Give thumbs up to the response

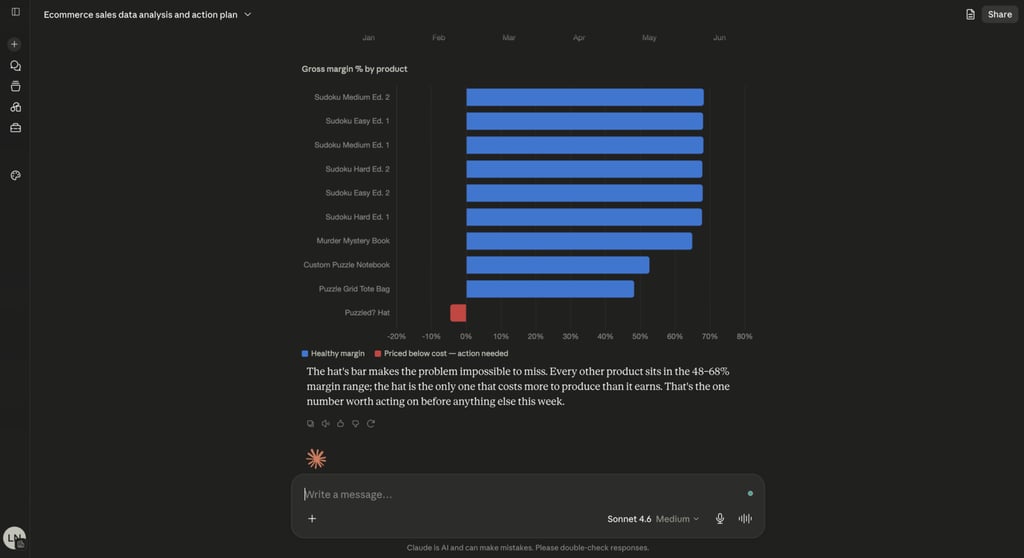pos(340,423)
